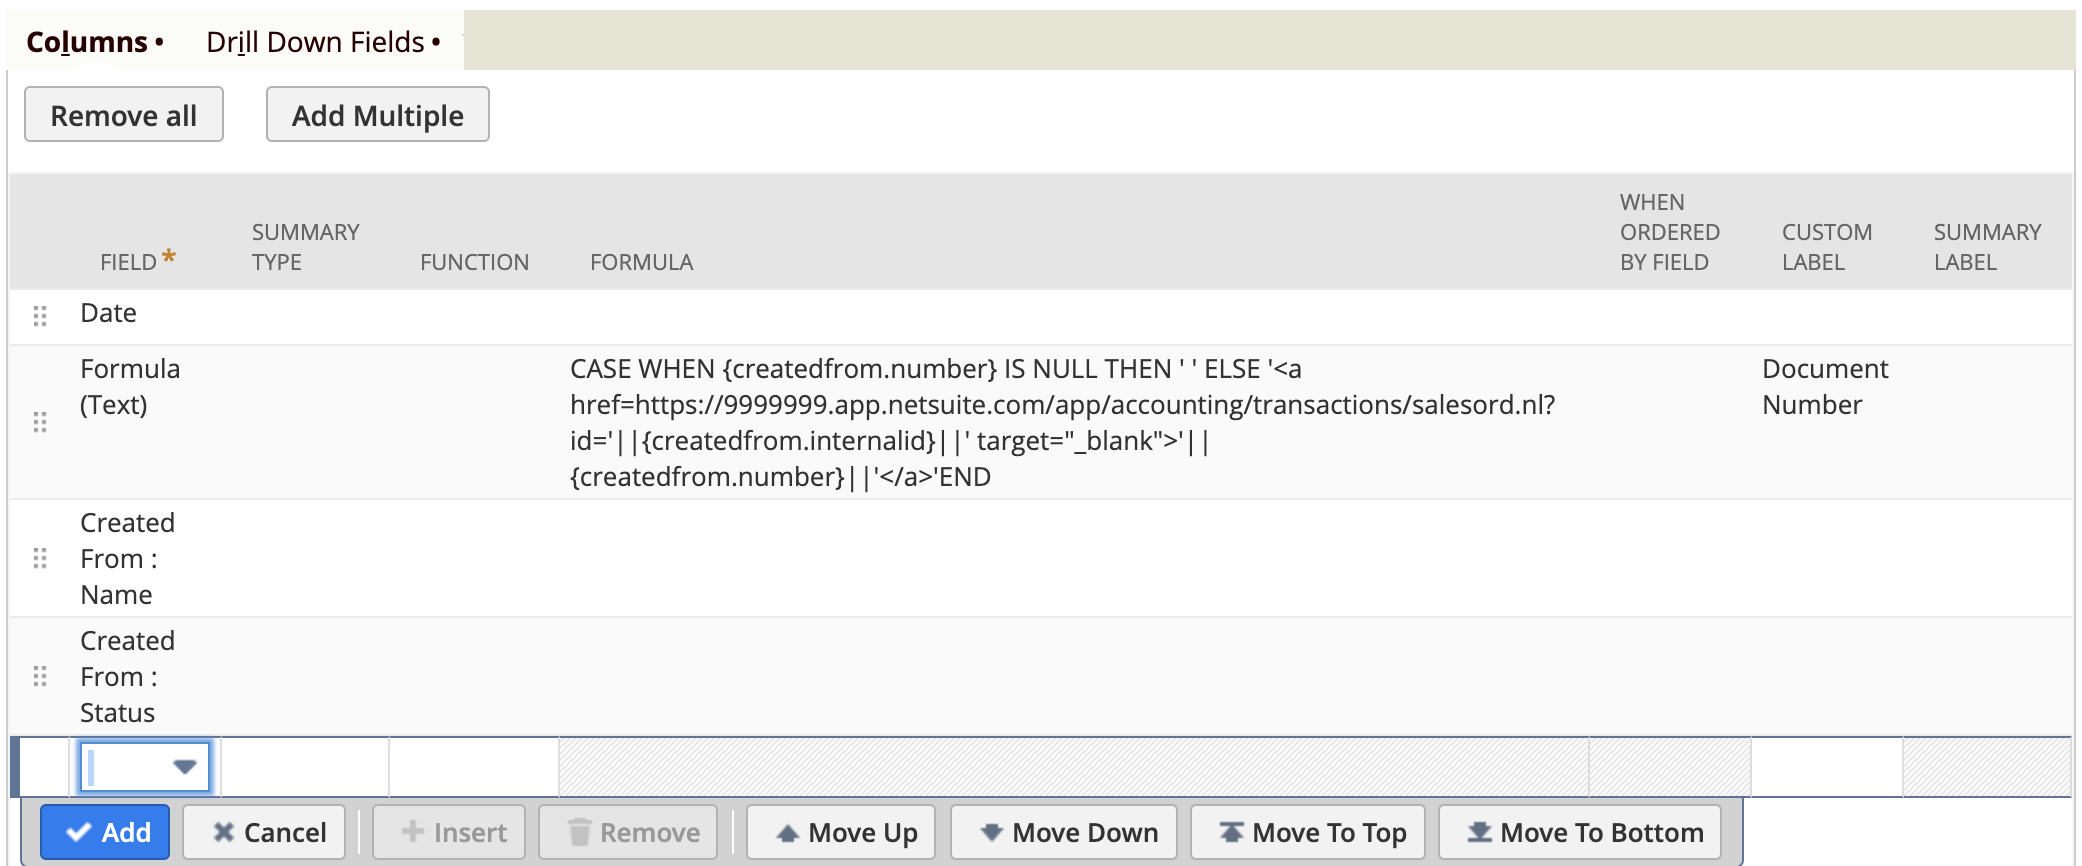
Task: Open the new row Field dropdown
Action: pyautogui.click(x=184, y=767)
